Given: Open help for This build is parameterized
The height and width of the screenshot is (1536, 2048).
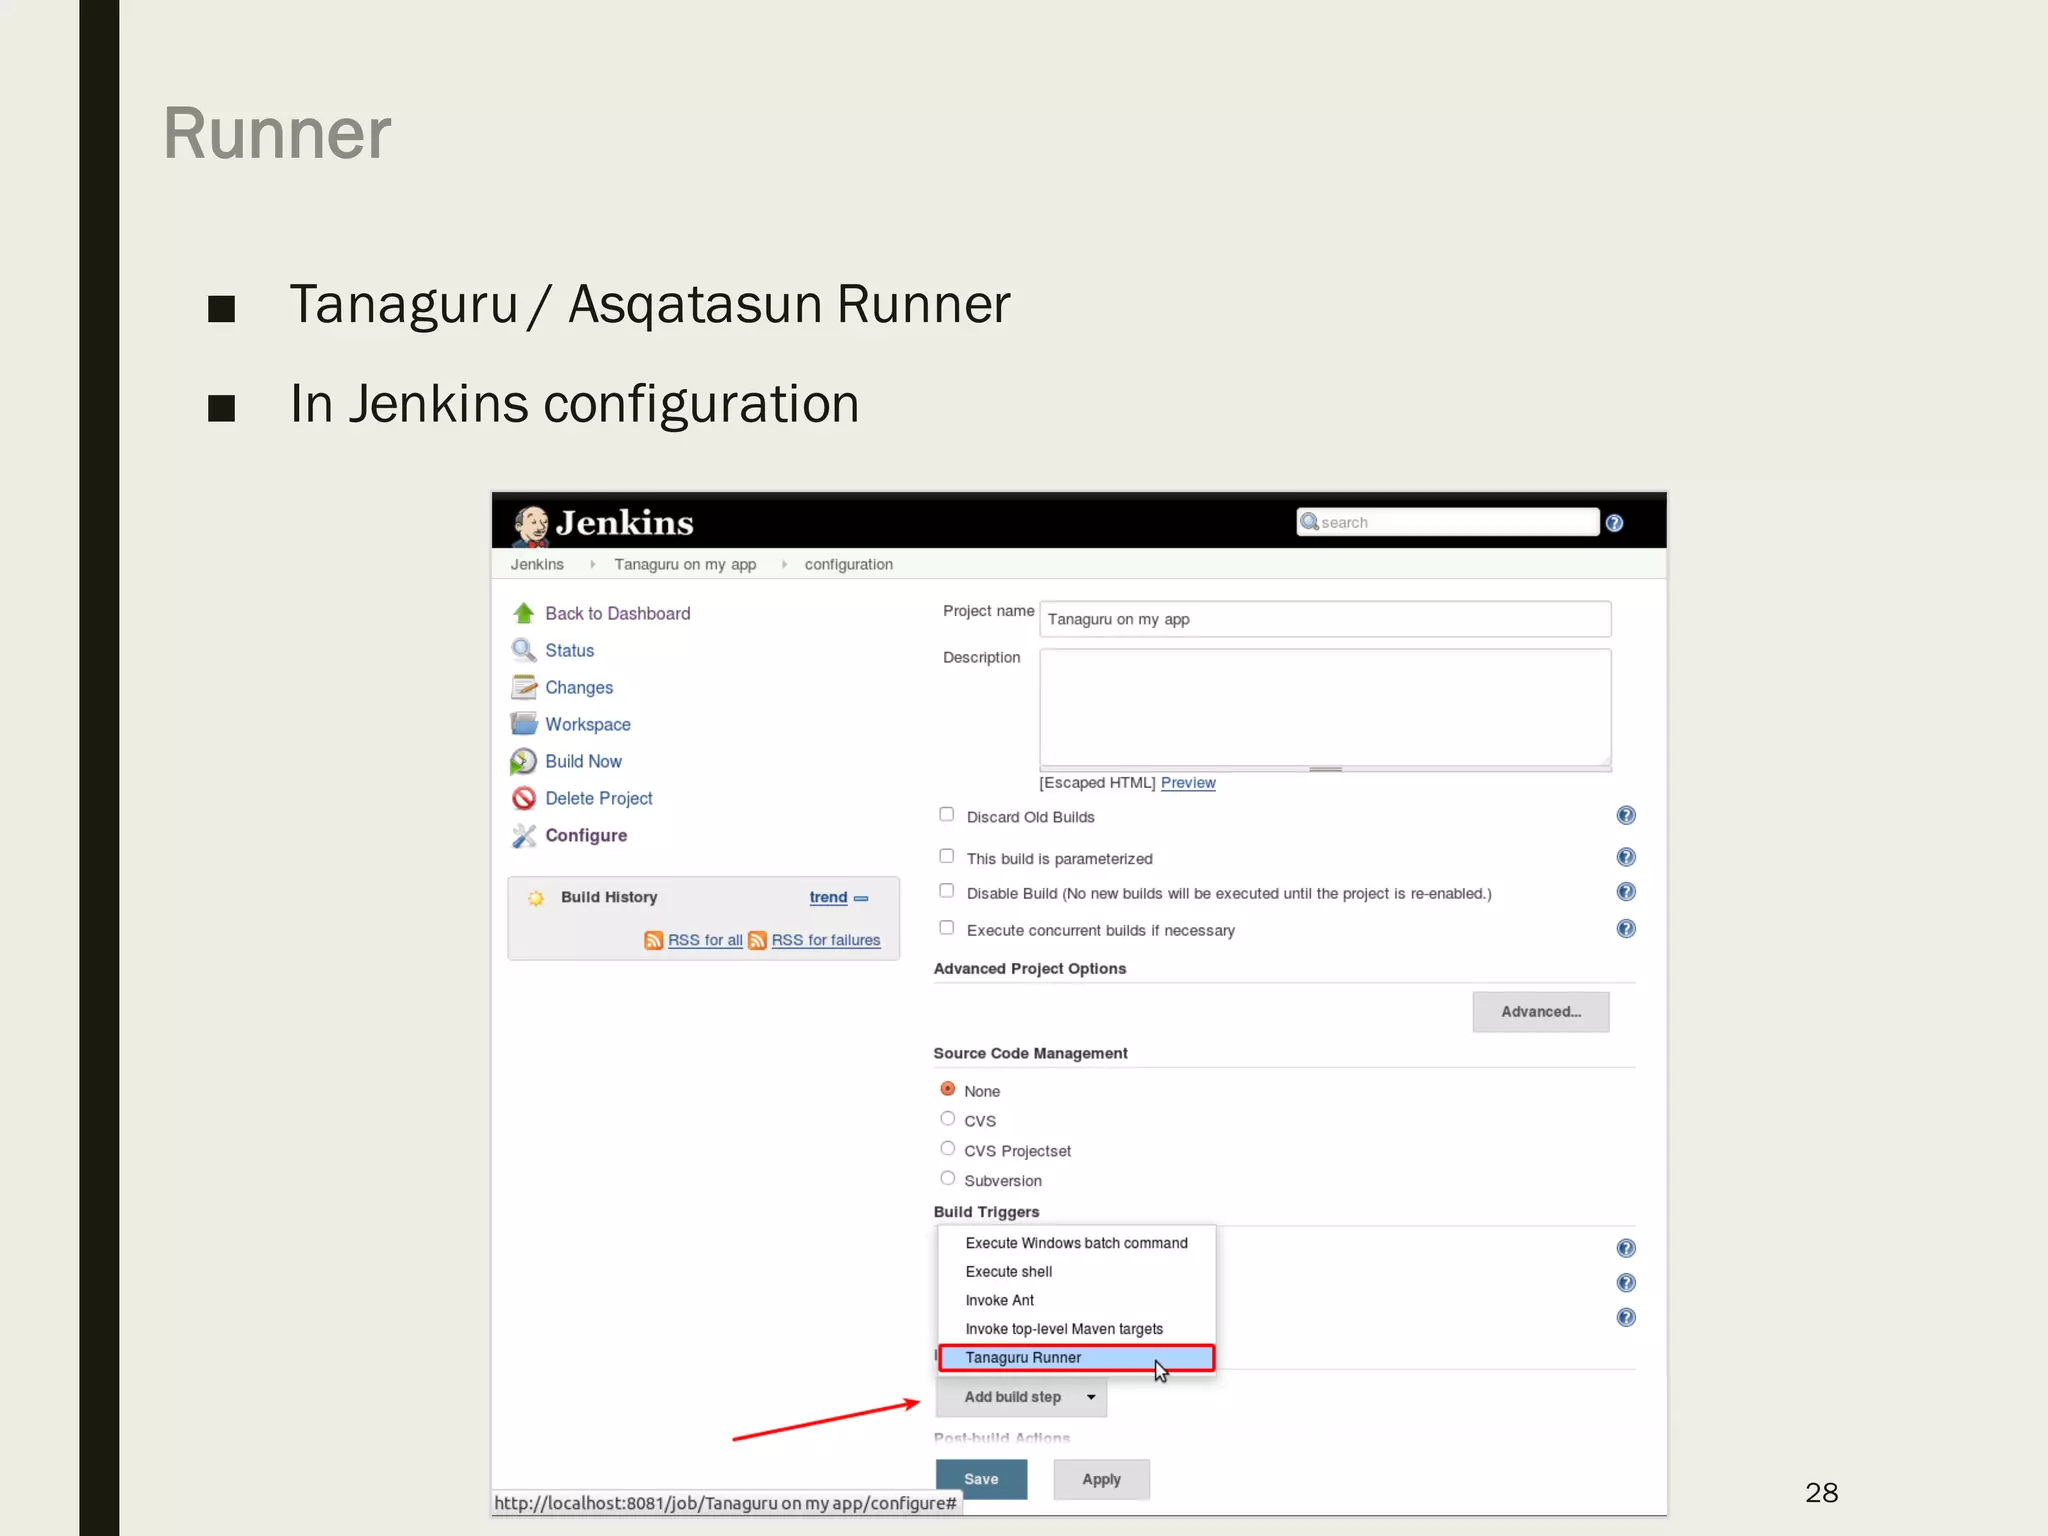Looking at the screenshot, I should pyautogui.click(x=1626, y=857).
